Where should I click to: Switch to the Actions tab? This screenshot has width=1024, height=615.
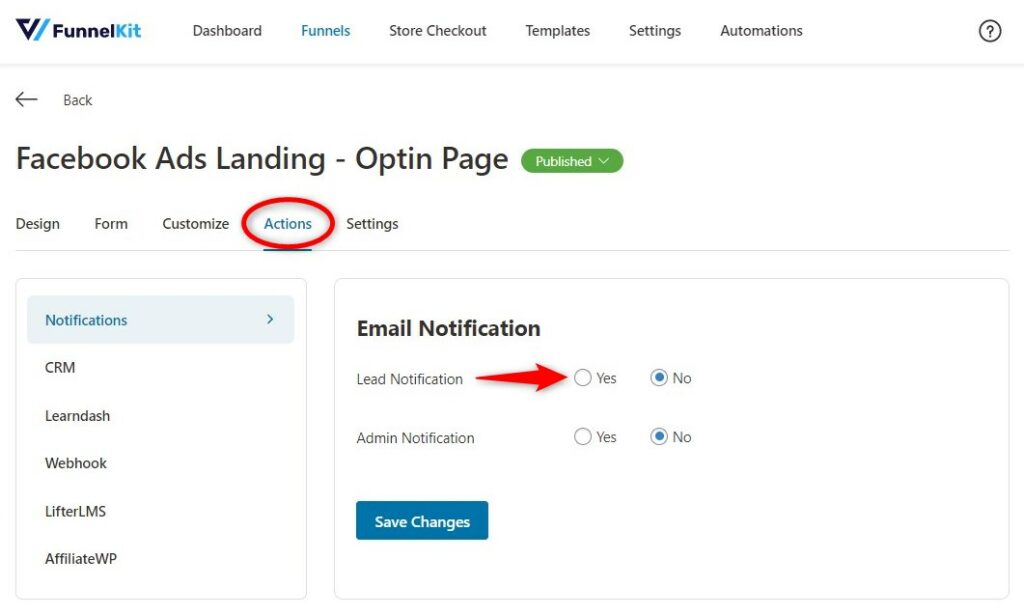(x=288, y=224)
